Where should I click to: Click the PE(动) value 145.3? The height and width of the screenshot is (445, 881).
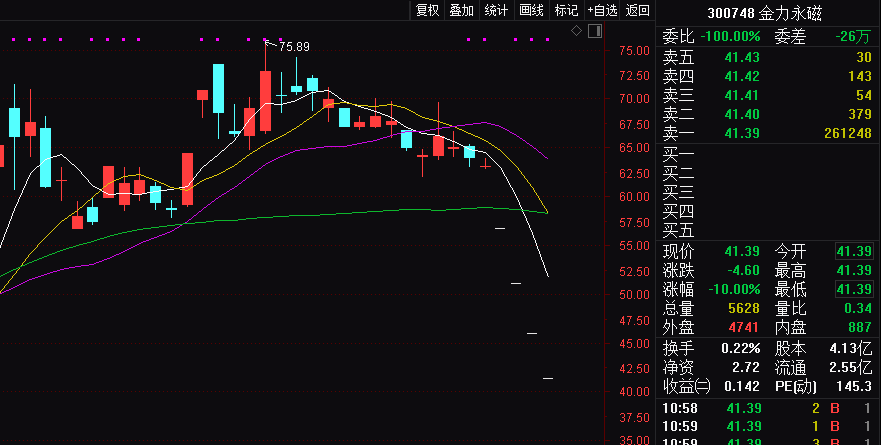(x=854, y=387)
